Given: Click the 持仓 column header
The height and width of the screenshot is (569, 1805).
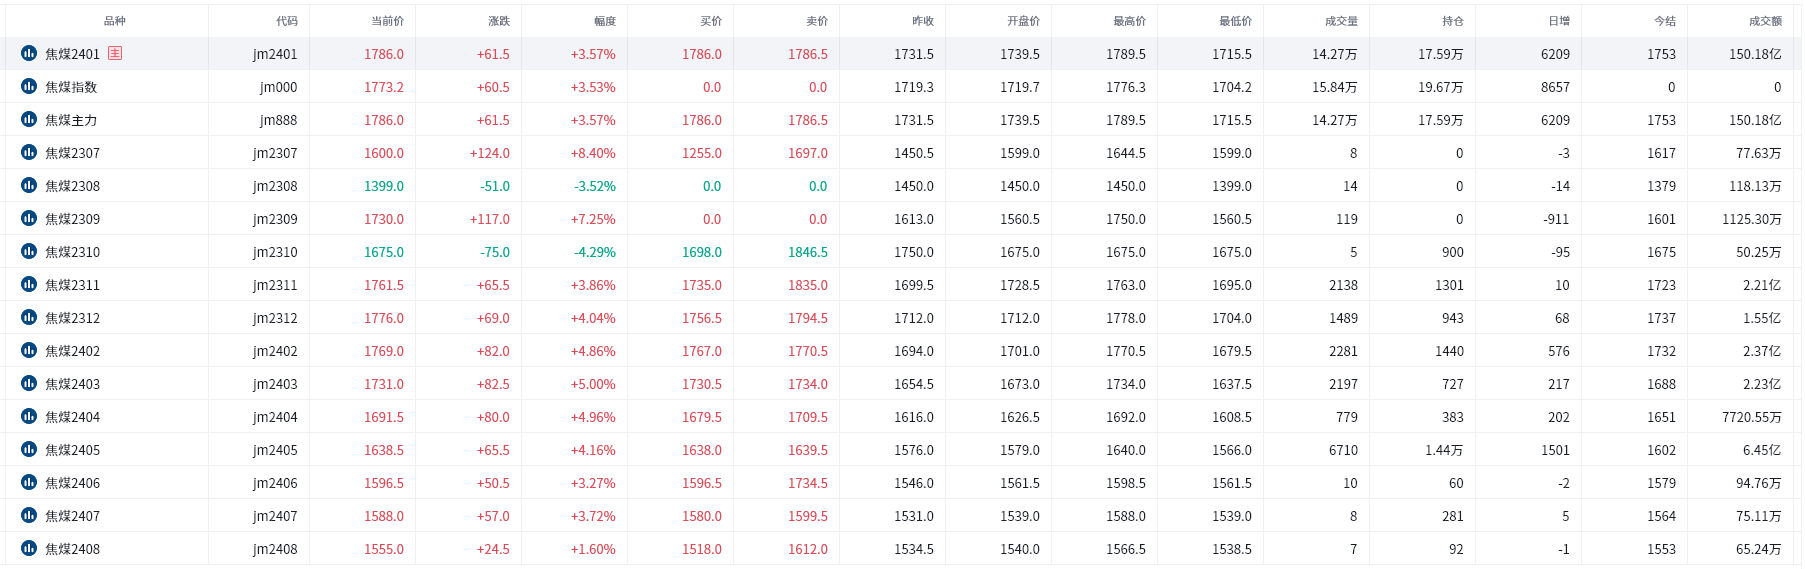Looking at the screenshot, I should 1453,21.
